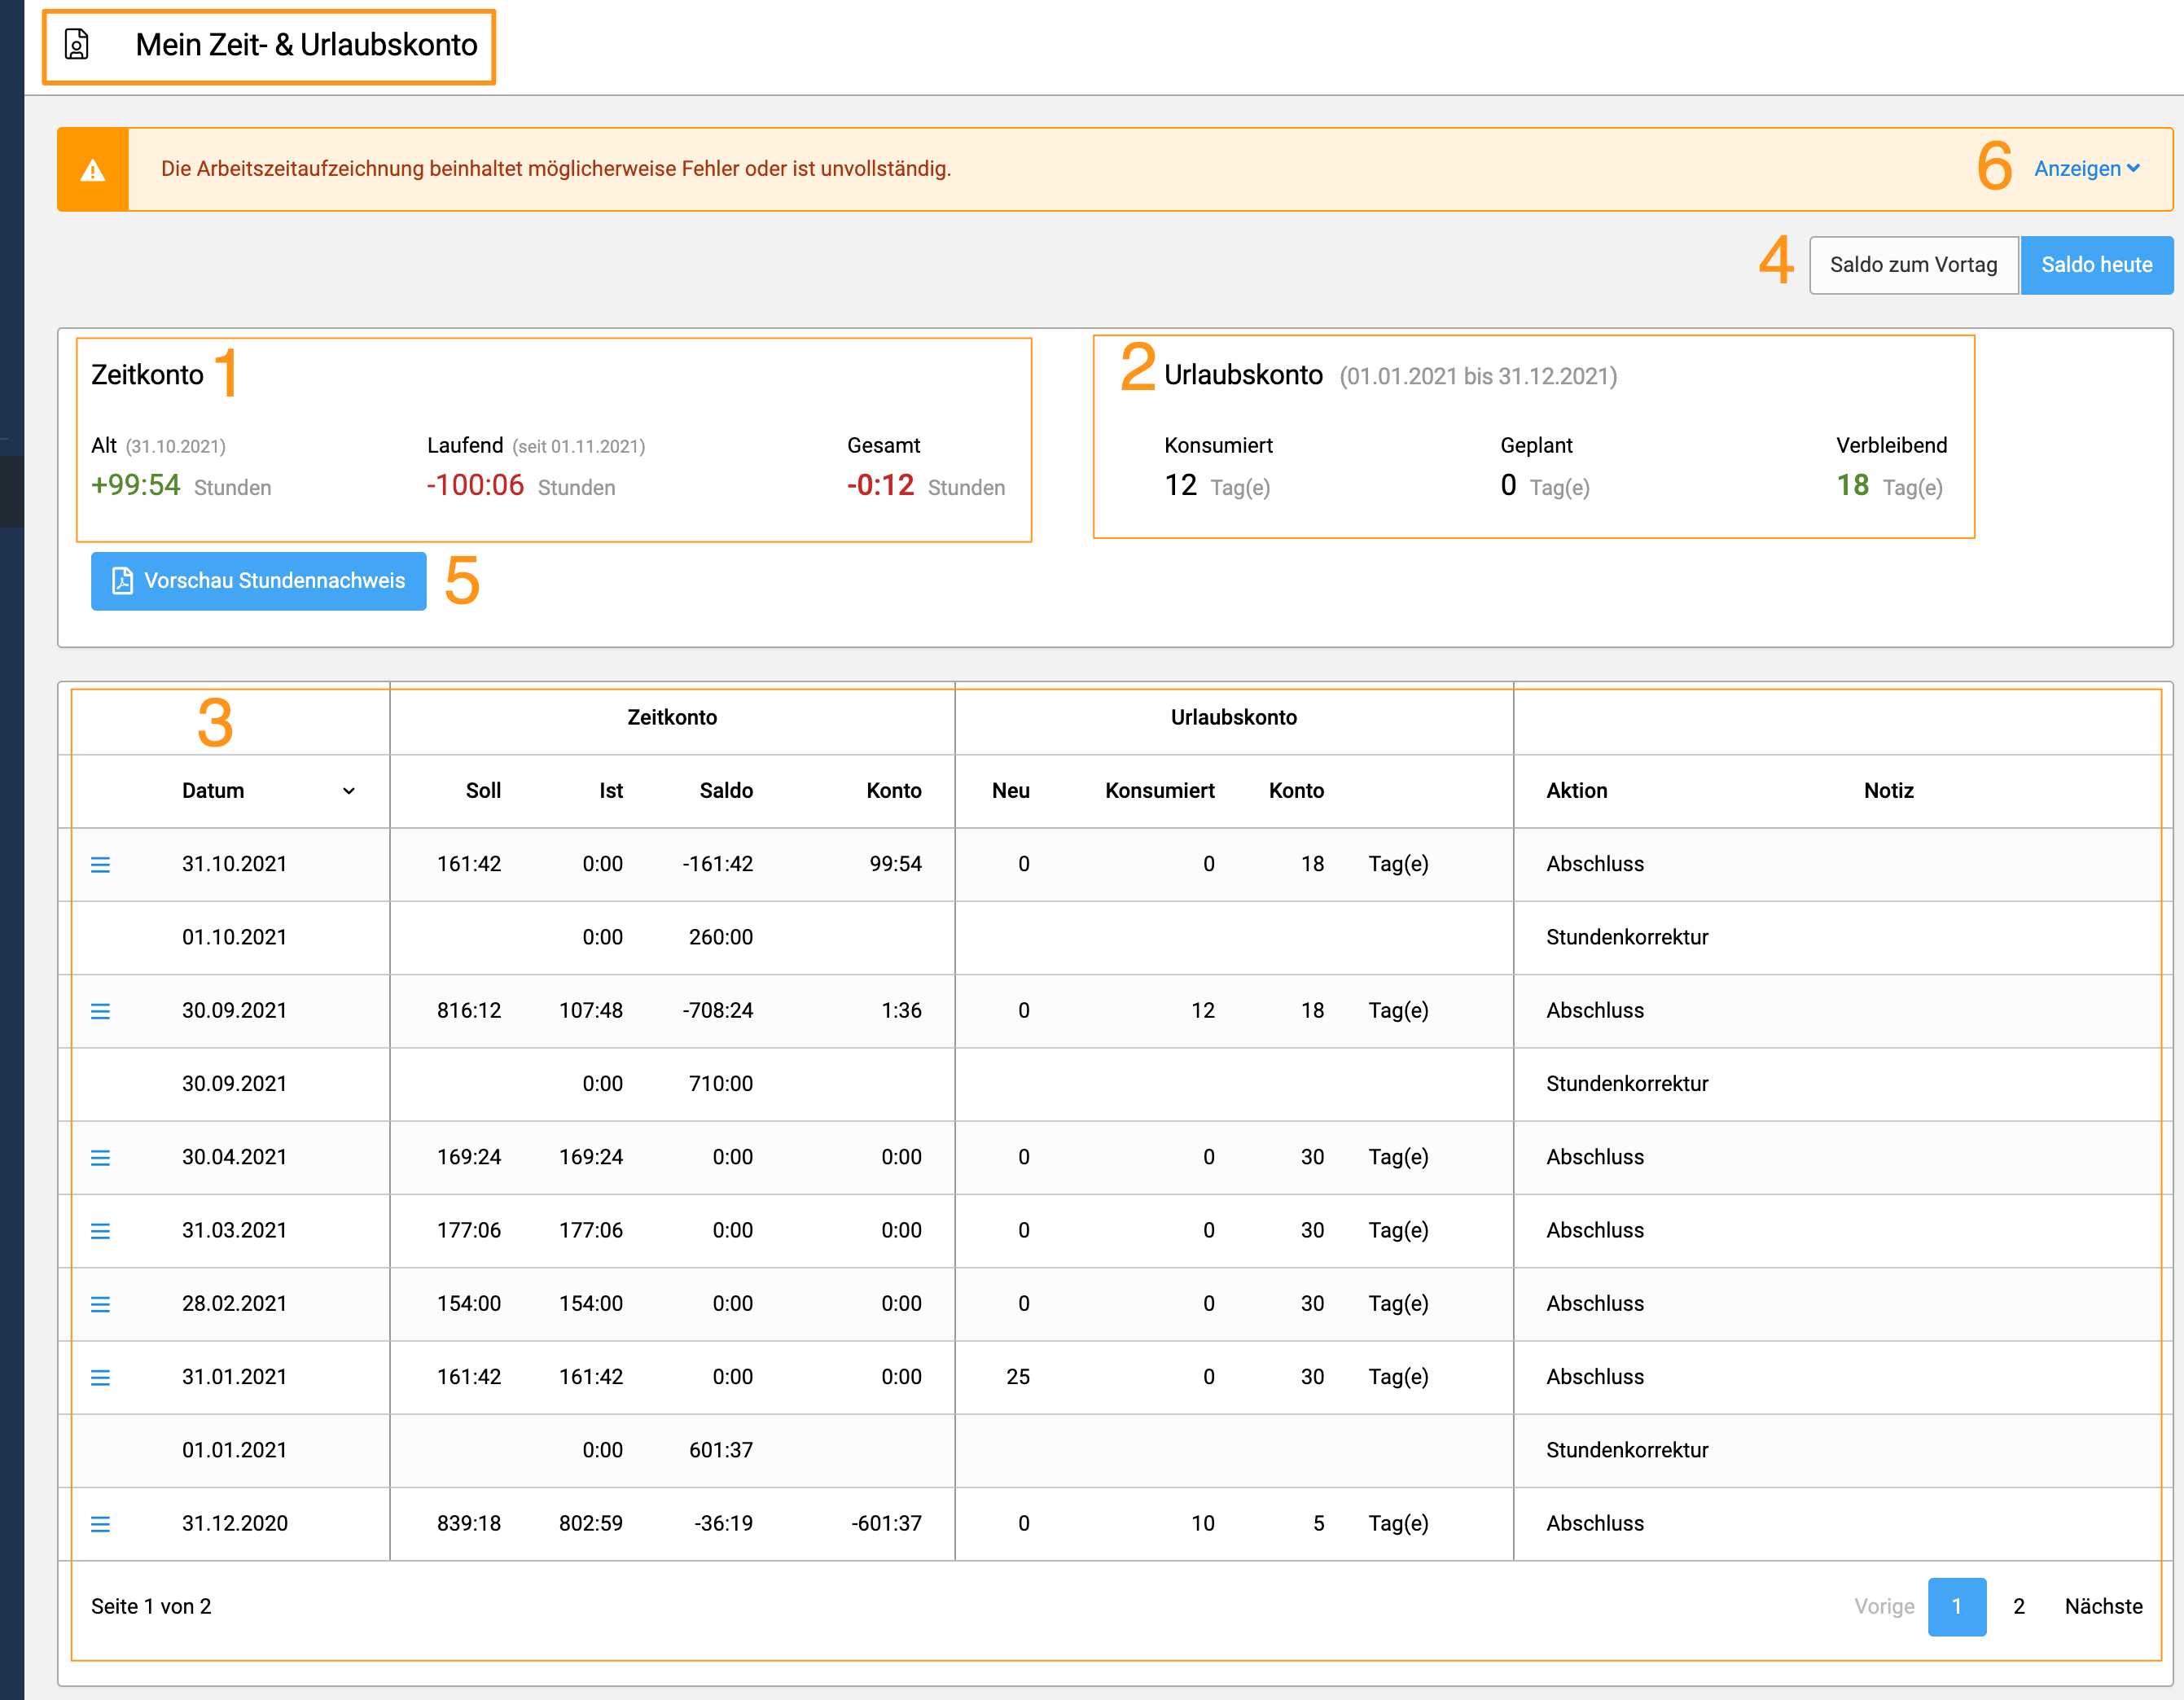2184x1700 pixels.
Task: Open row menu icon for 30.09.2021 Abschluss
Action: [x=100, y=1011]
